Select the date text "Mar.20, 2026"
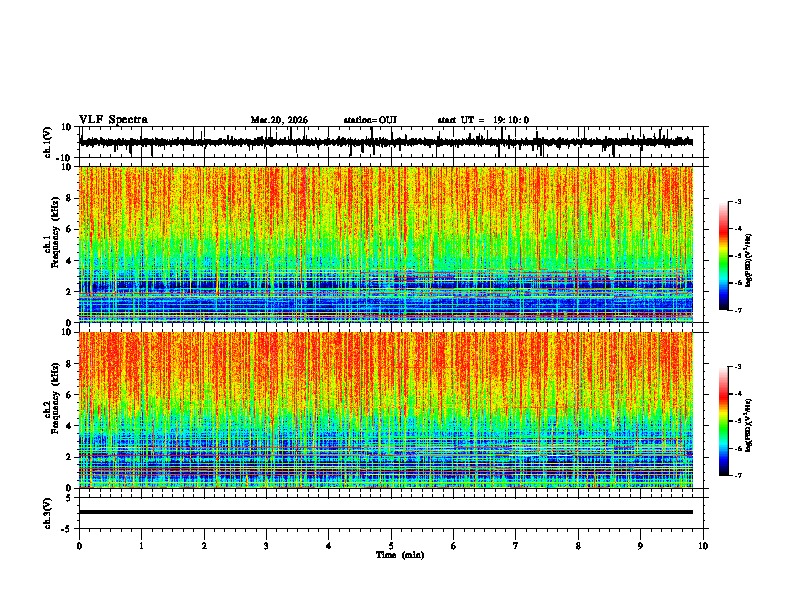This screenshot has height=612, width=792. [x=279, y=120]
